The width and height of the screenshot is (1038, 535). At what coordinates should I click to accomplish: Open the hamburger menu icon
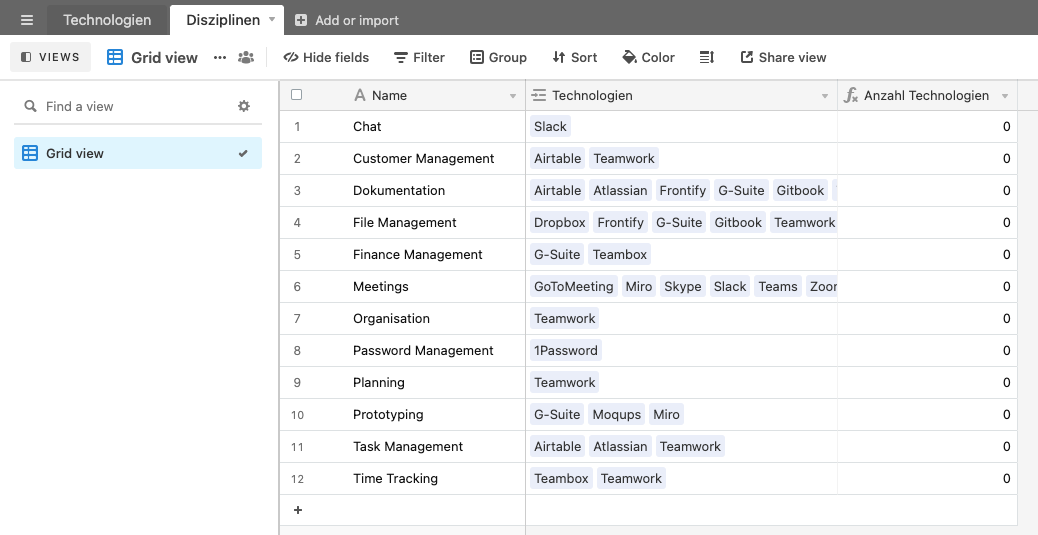click(x=26, y=20)
